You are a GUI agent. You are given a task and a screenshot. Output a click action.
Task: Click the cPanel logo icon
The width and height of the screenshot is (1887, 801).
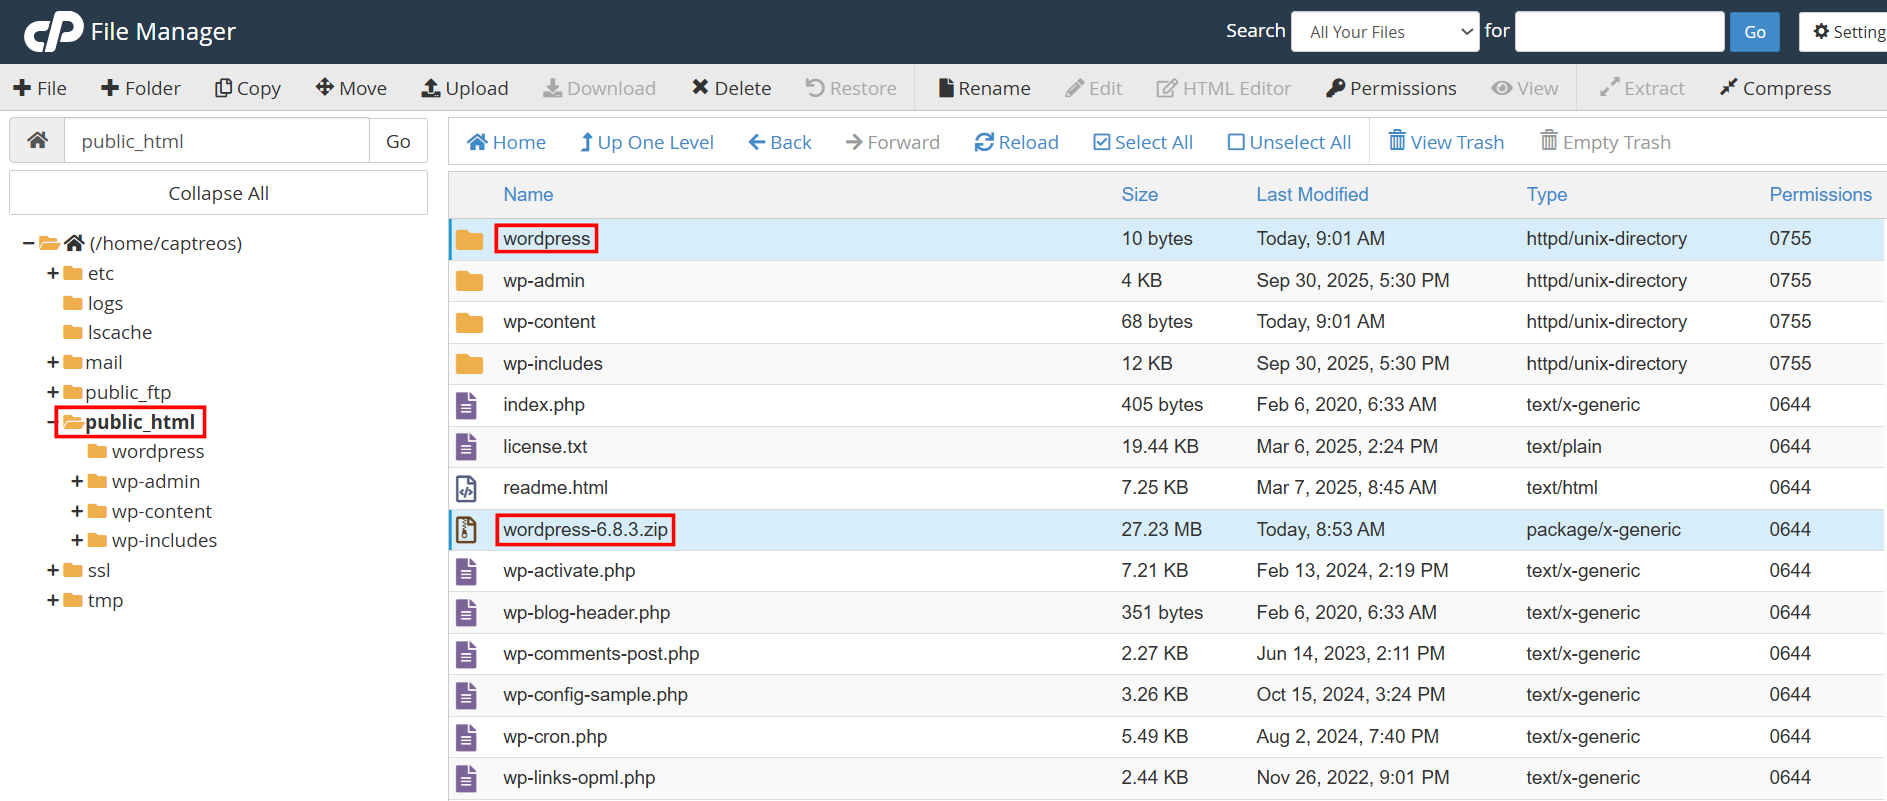(53, 31)
